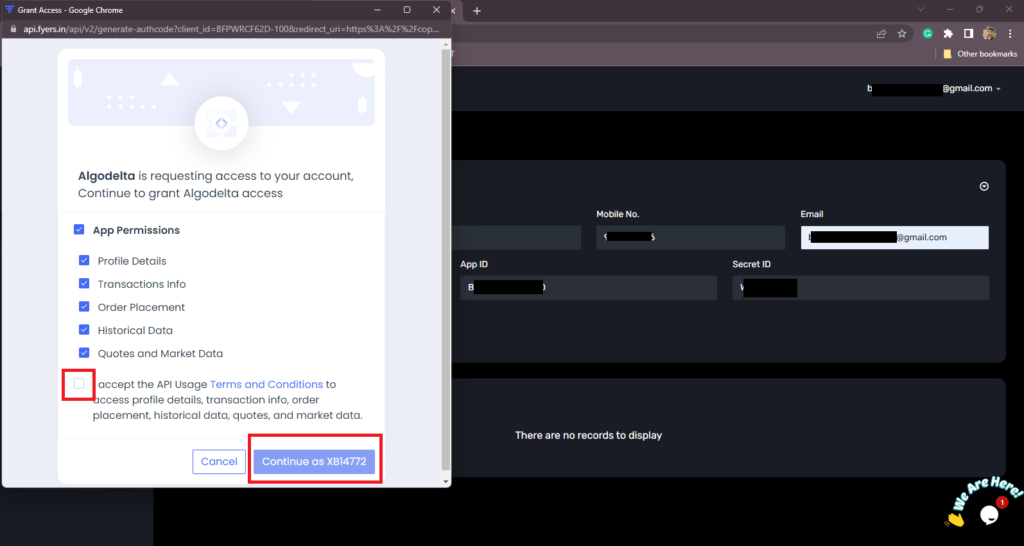Screen dimensions: 1024x546
Task: Uncheck the Transactions Info permission
Action: click(84, 283)
